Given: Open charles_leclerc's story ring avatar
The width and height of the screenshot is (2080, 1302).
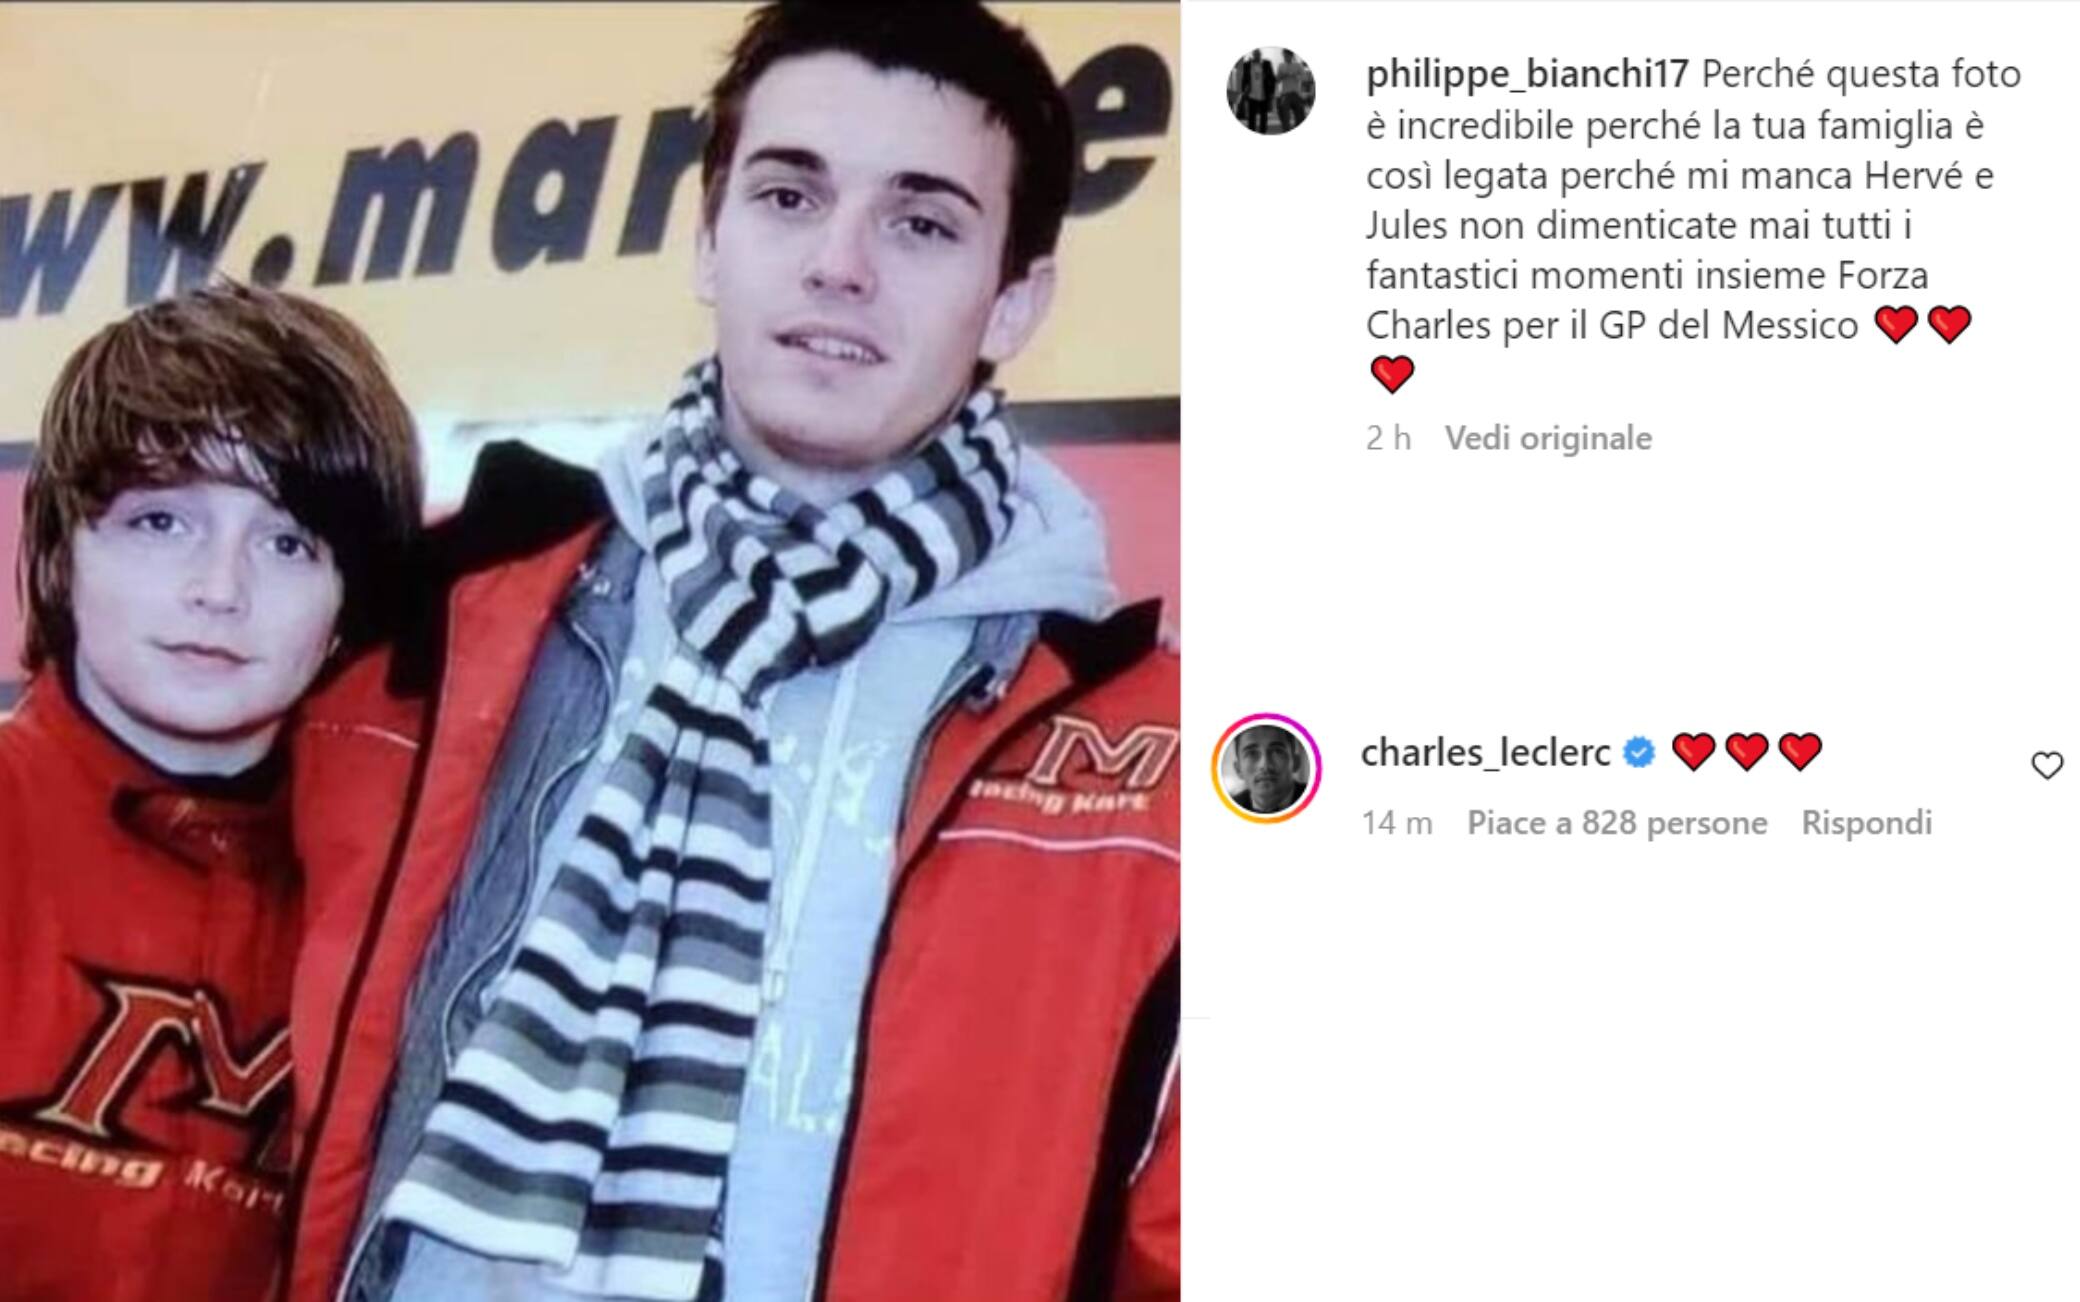Looking at the screenshot, I should (1267, 767).
